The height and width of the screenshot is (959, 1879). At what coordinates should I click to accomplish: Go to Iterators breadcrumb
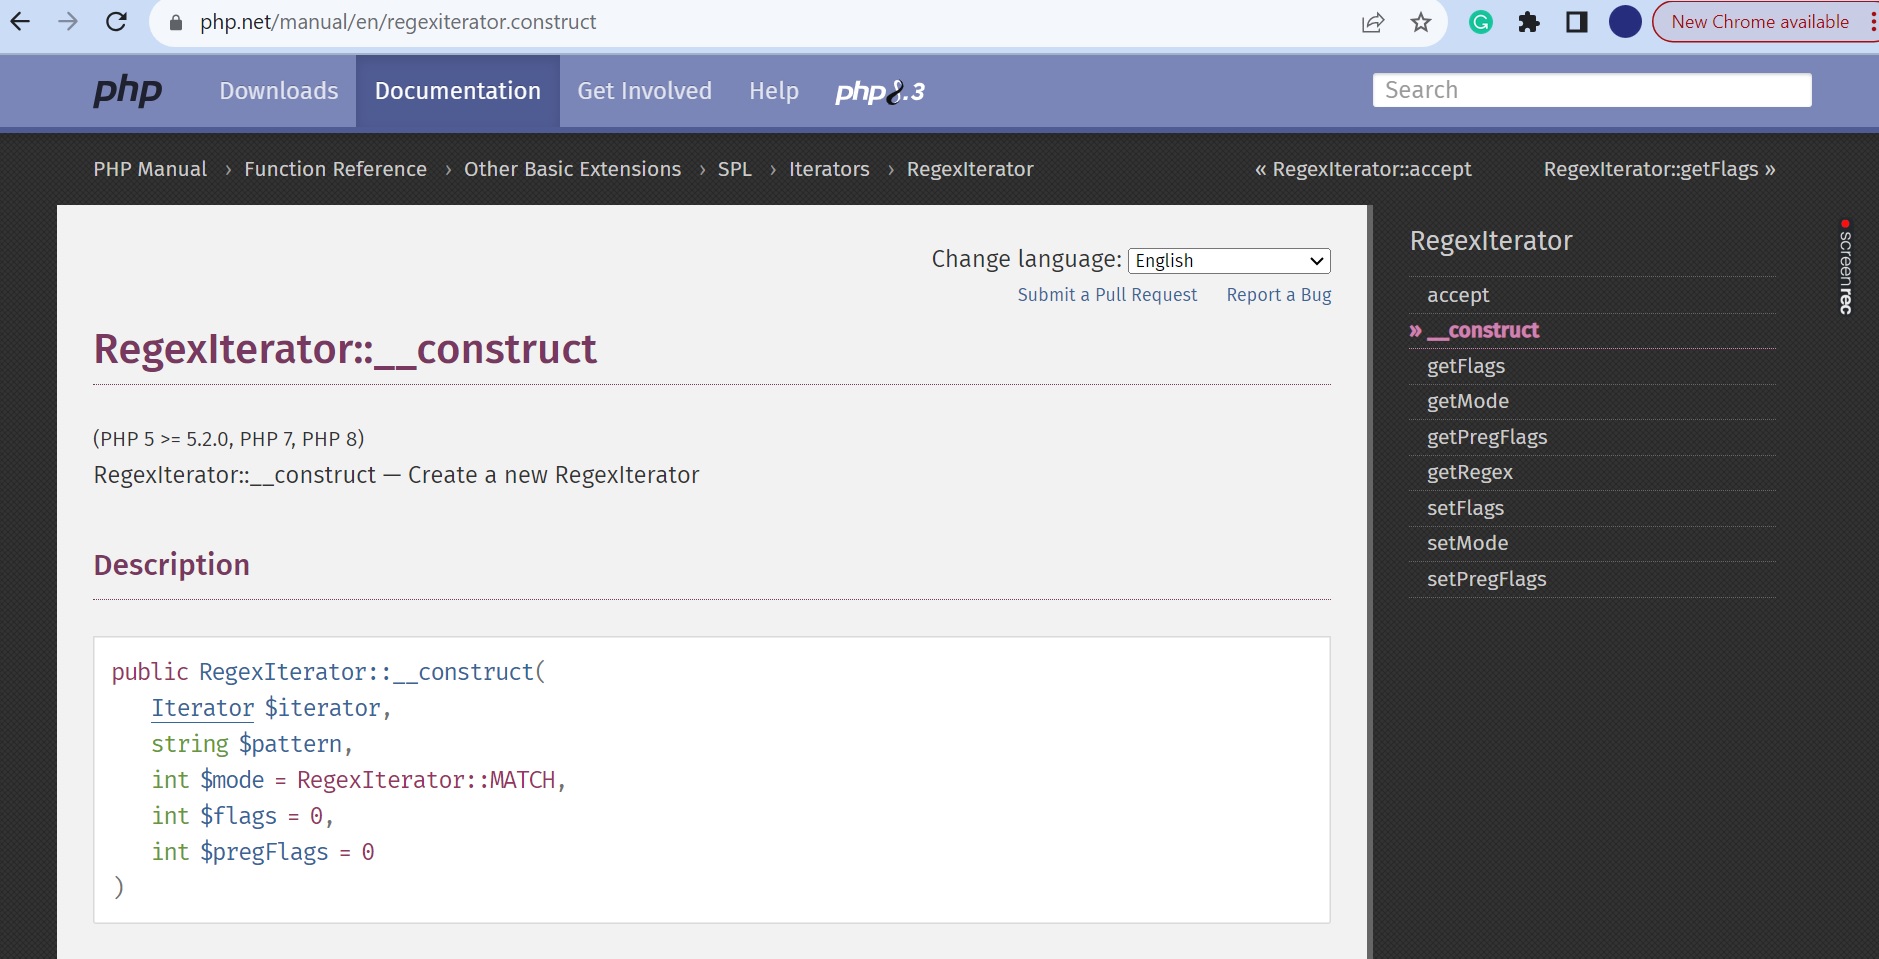click(829, 169)
